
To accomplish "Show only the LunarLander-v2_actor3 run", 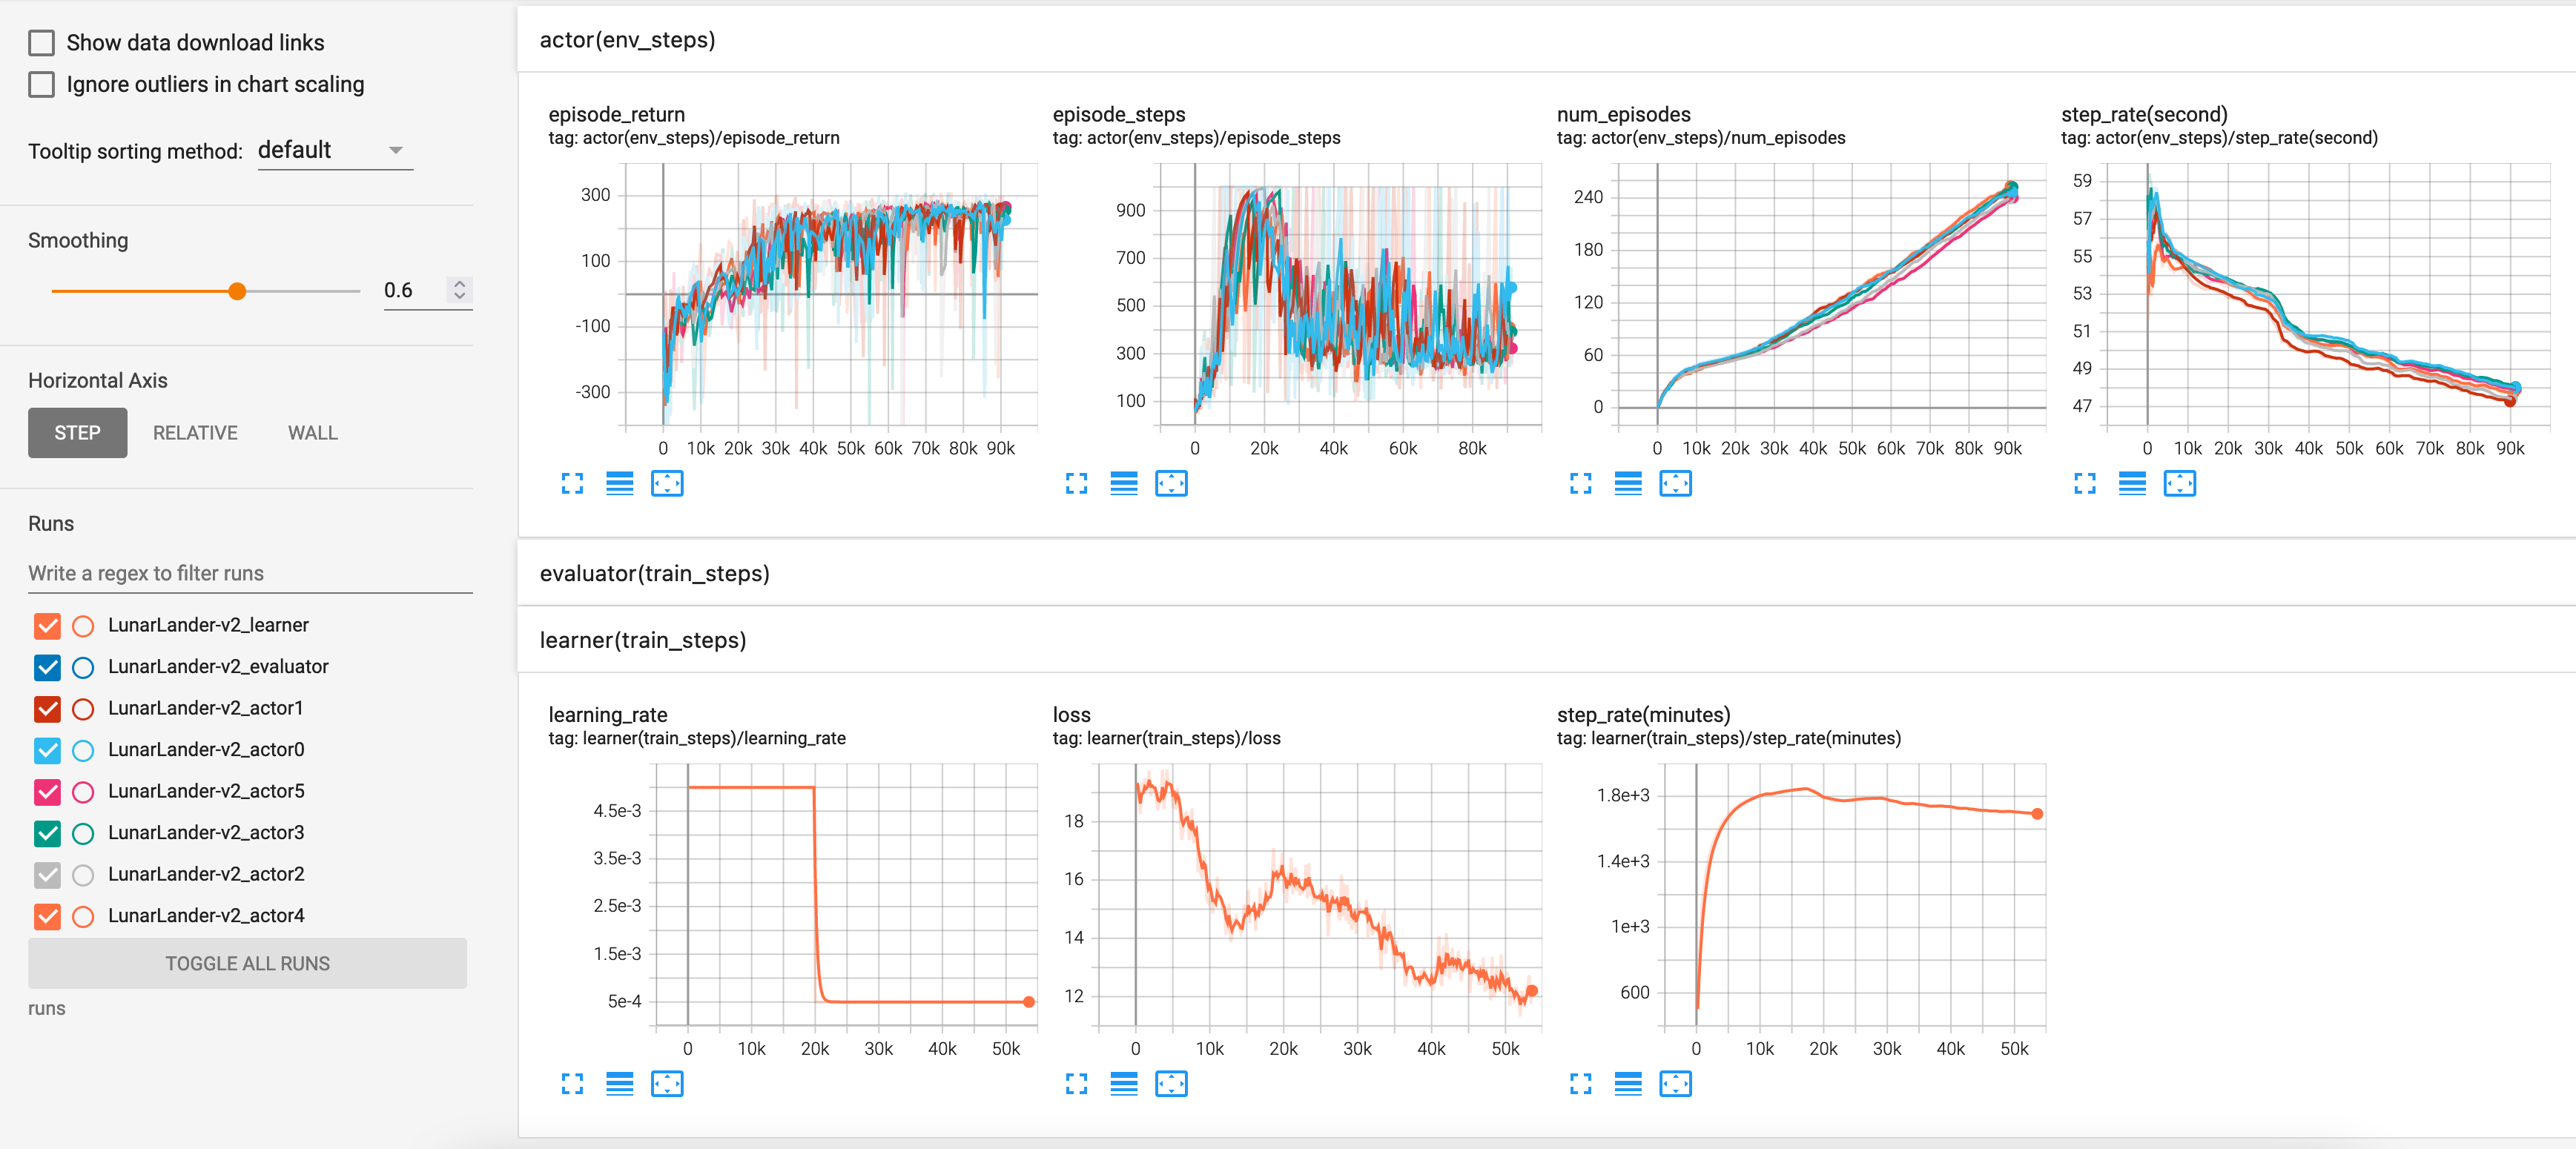I will pyautogui.click(x=84, y=833).
